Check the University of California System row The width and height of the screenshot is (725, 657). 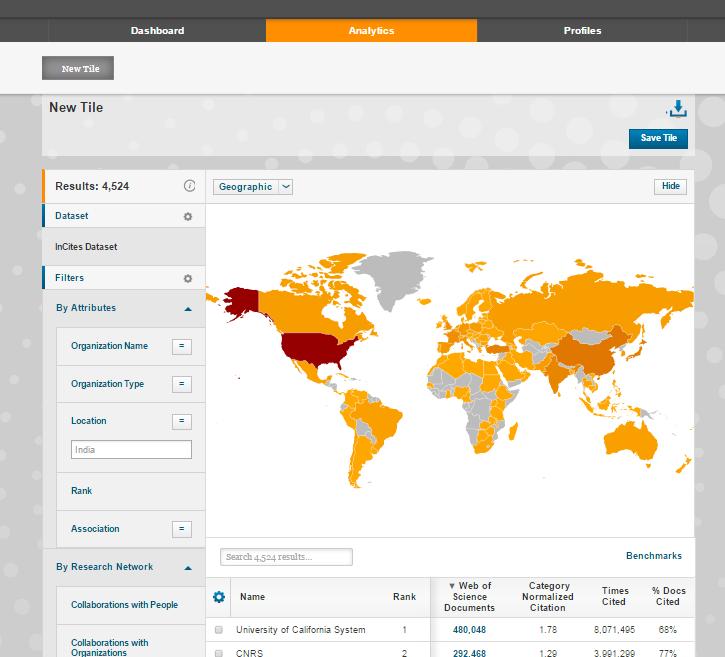[219, 630]
